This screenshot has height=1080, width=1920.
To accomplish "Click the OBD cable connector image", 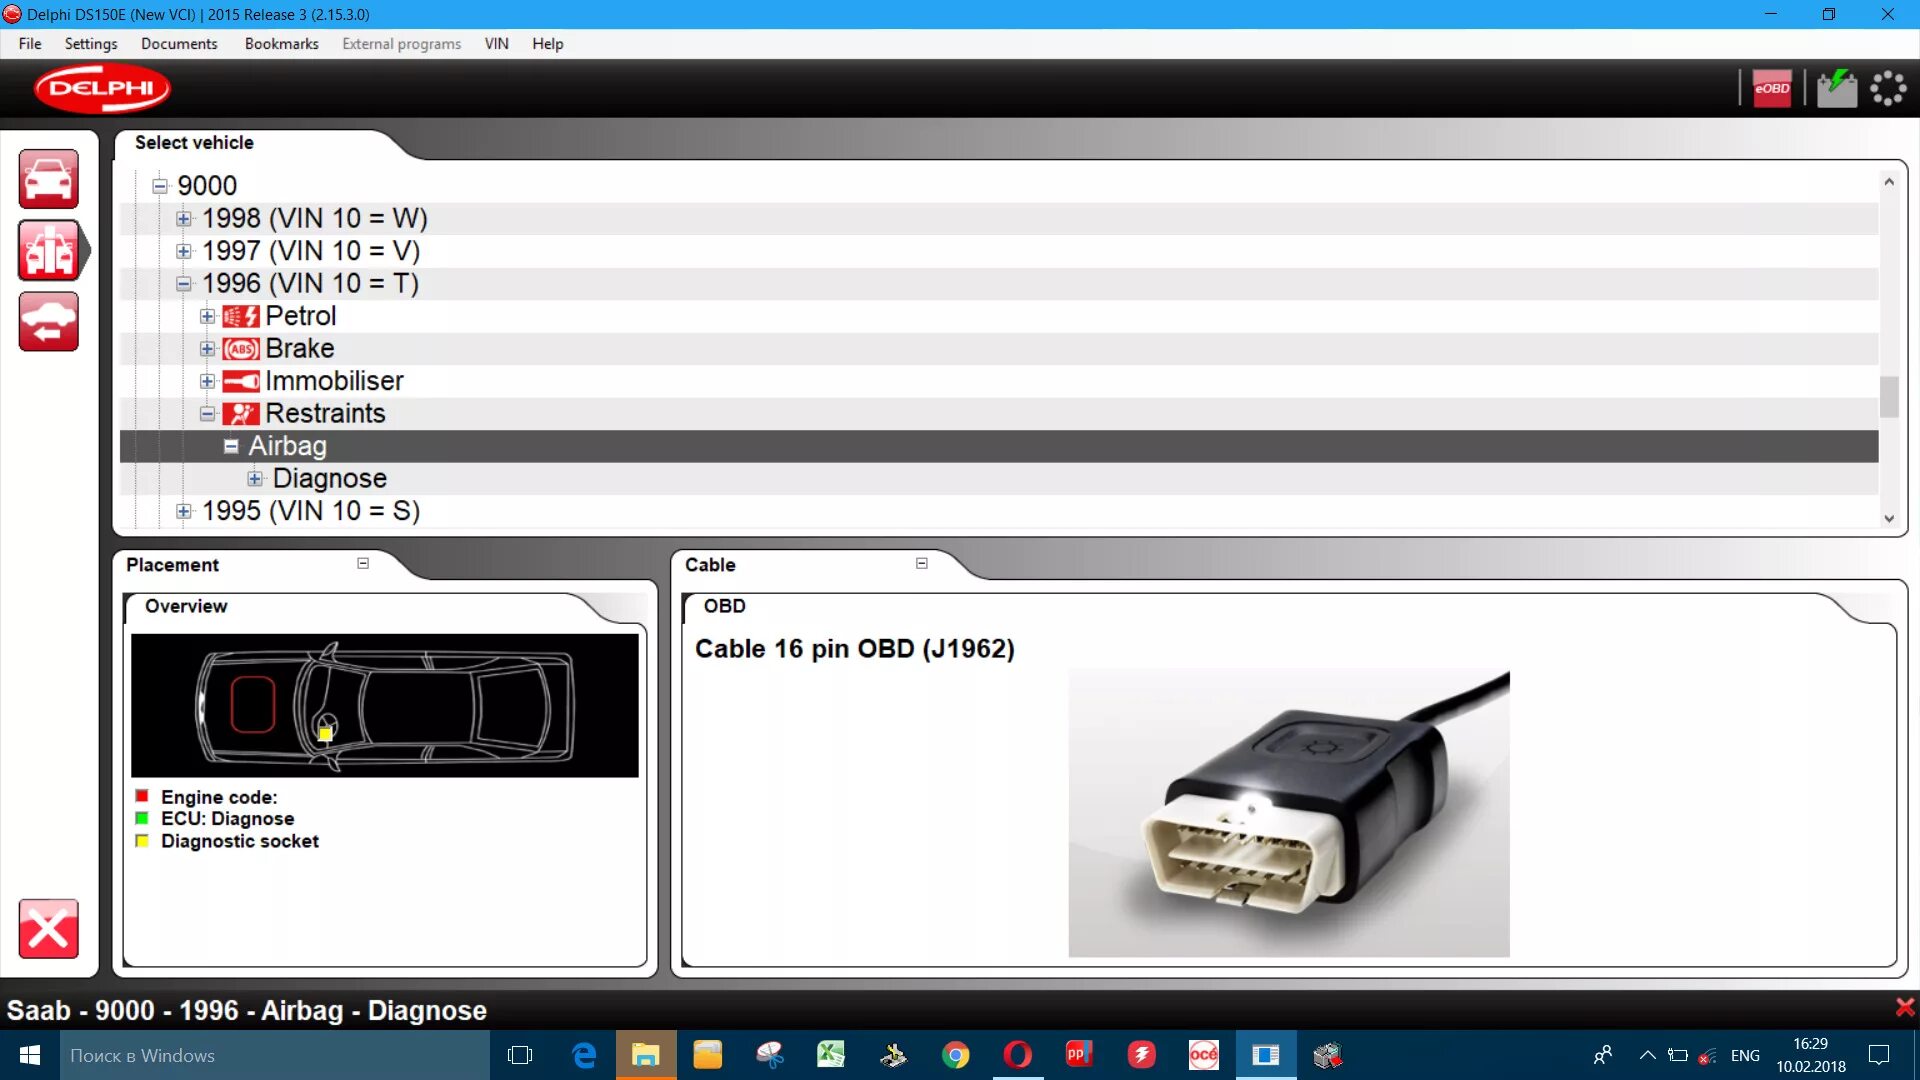I will tap(1289, 813).
